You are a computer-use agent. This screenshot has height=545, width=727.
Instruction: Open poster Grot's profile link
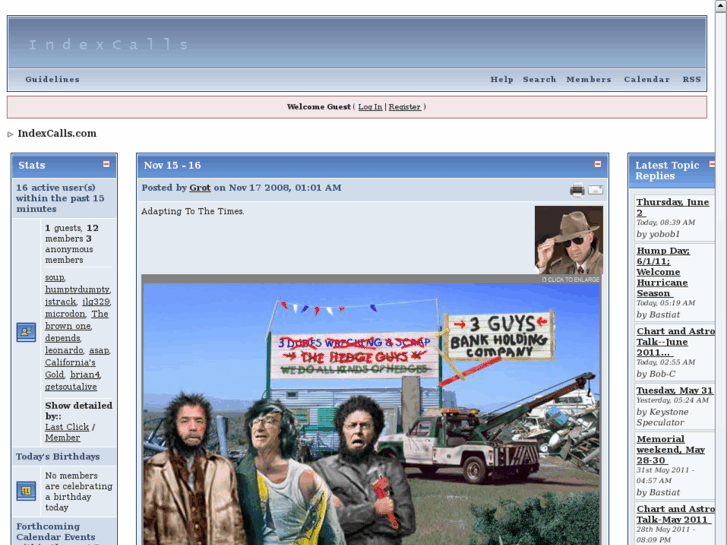200,188
